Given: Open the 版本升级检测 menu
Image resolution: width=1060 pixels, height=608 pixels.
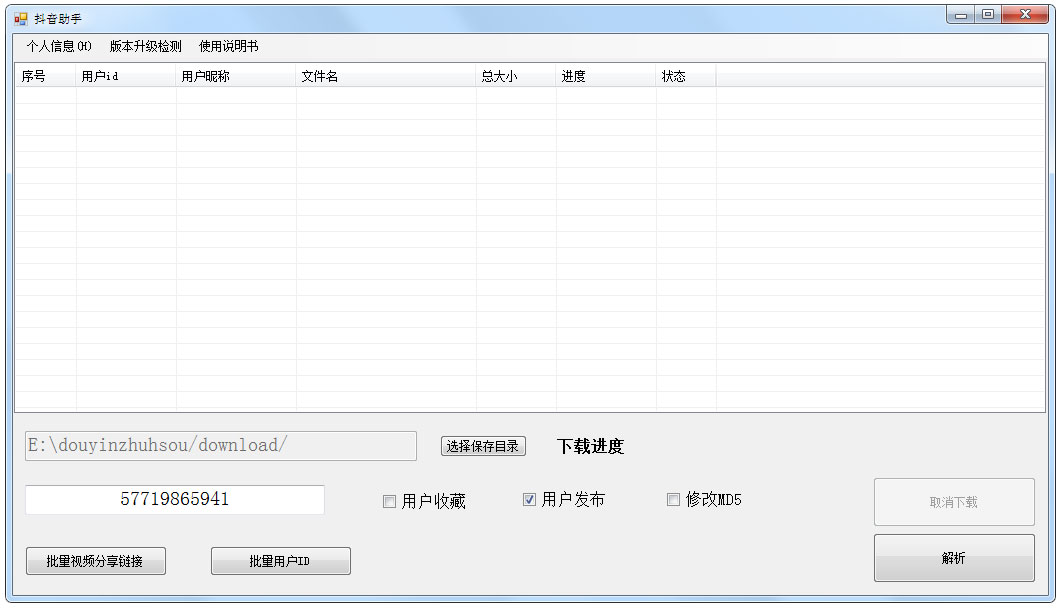Looking at the screenshot, I should click(145, 46).
